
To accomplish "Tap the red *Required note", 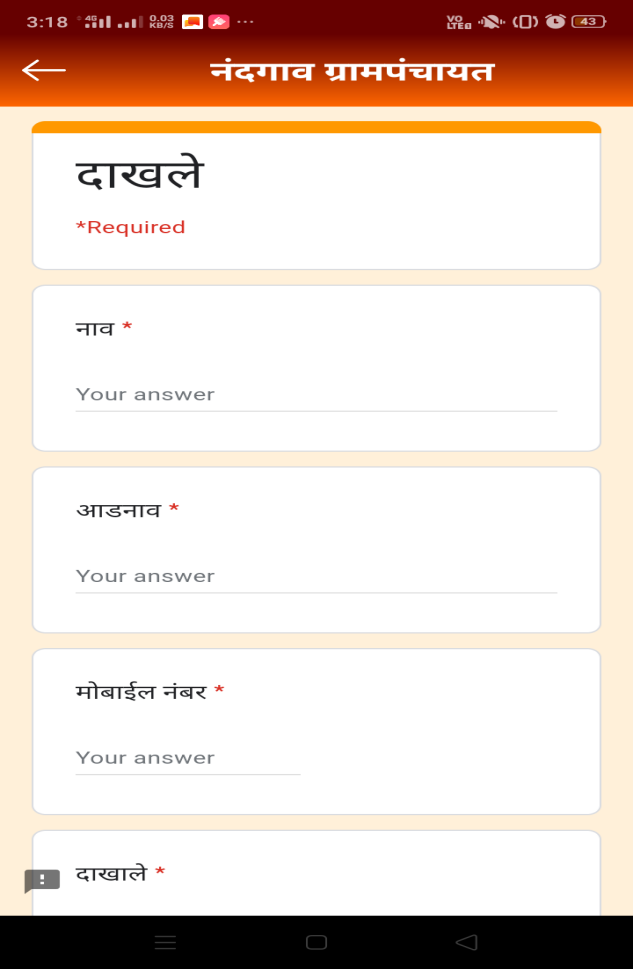I will coord(131,227).
